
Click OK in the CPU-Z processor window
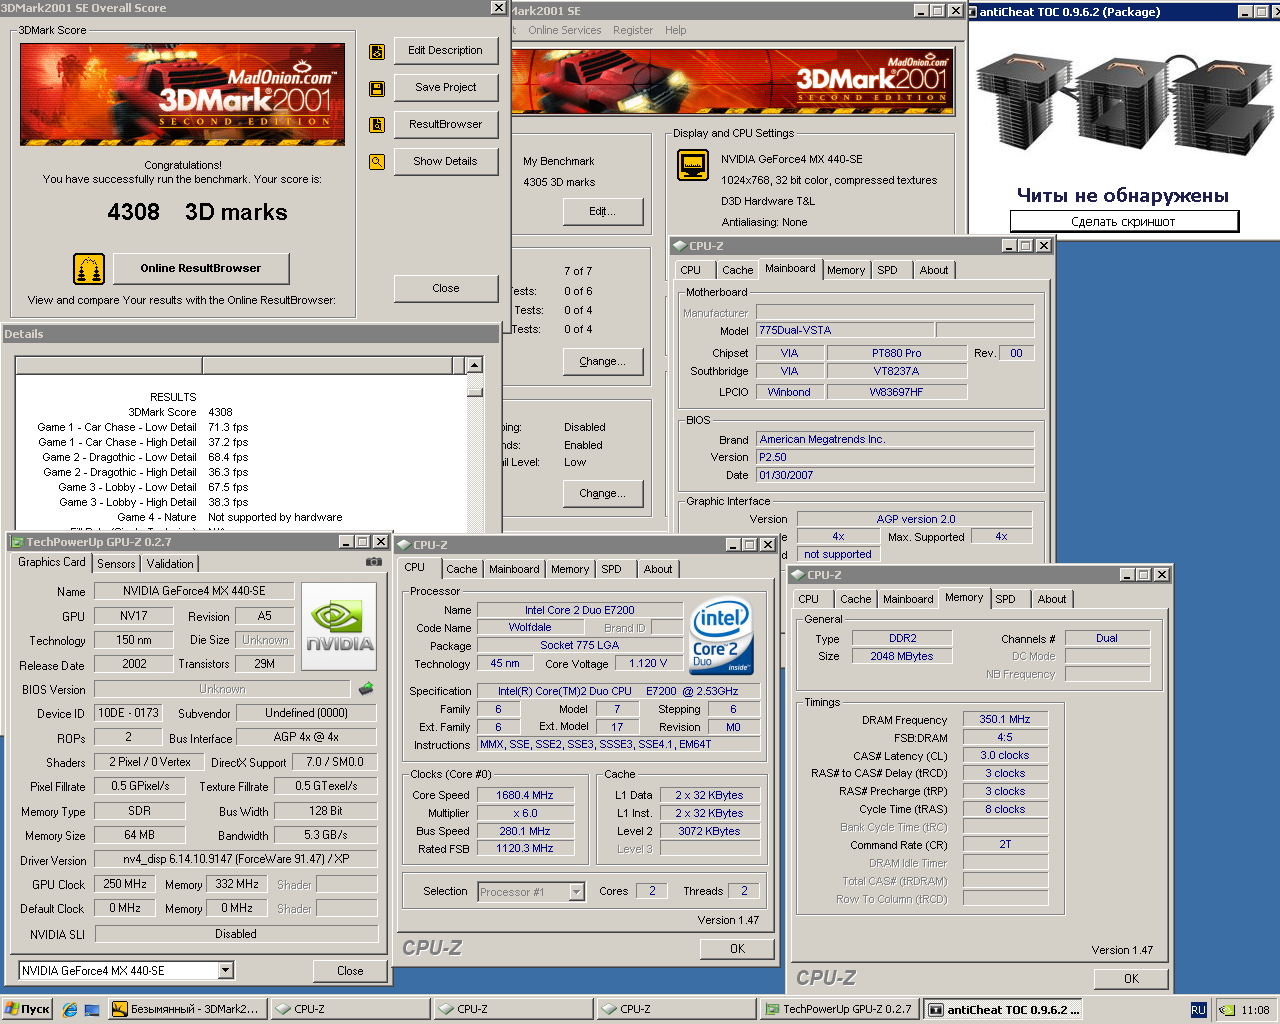737,949
